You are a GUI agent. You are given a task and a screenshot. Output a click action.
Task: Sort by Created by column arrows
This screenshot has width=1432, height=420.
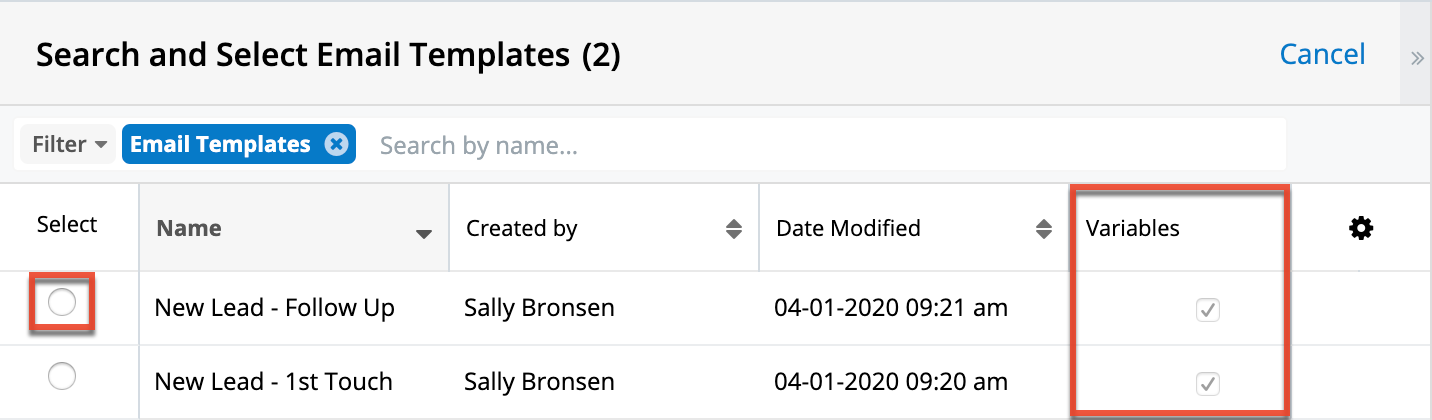734,229
